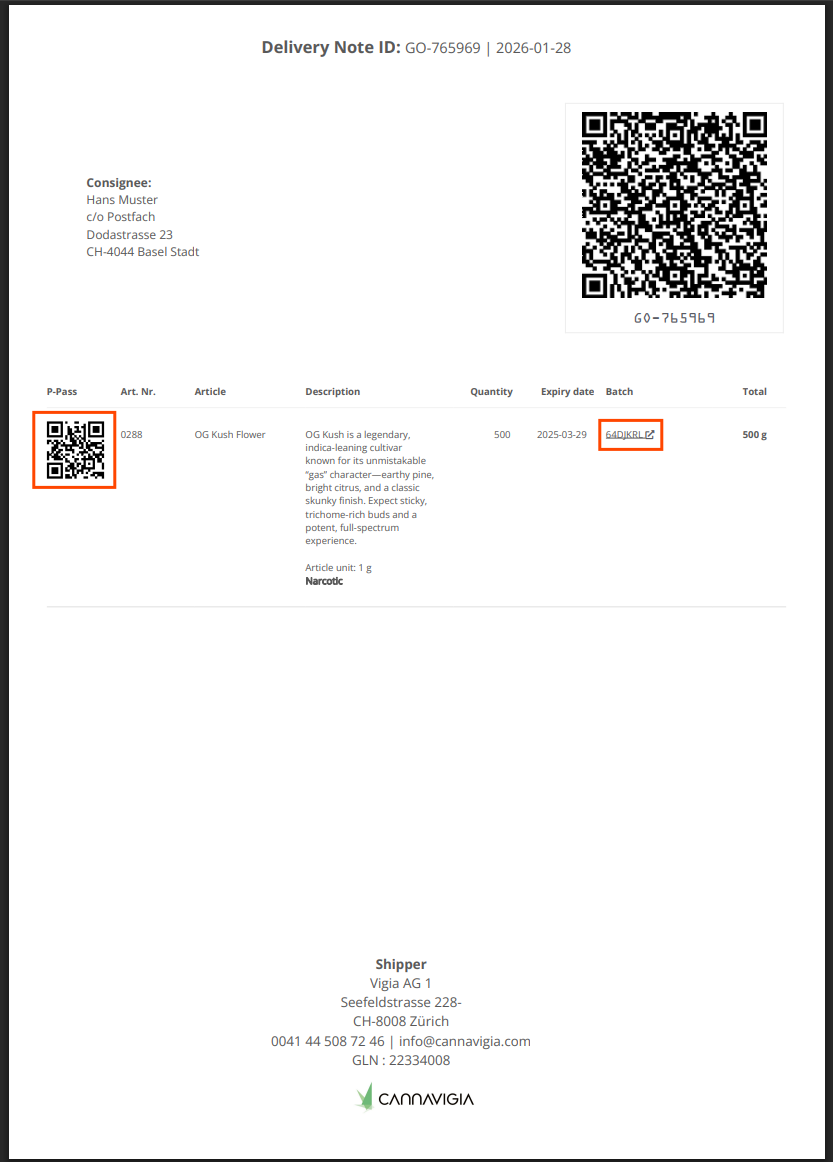
Task: Click the consignee name Hans Muster
Action: click(x=122, y=200)
